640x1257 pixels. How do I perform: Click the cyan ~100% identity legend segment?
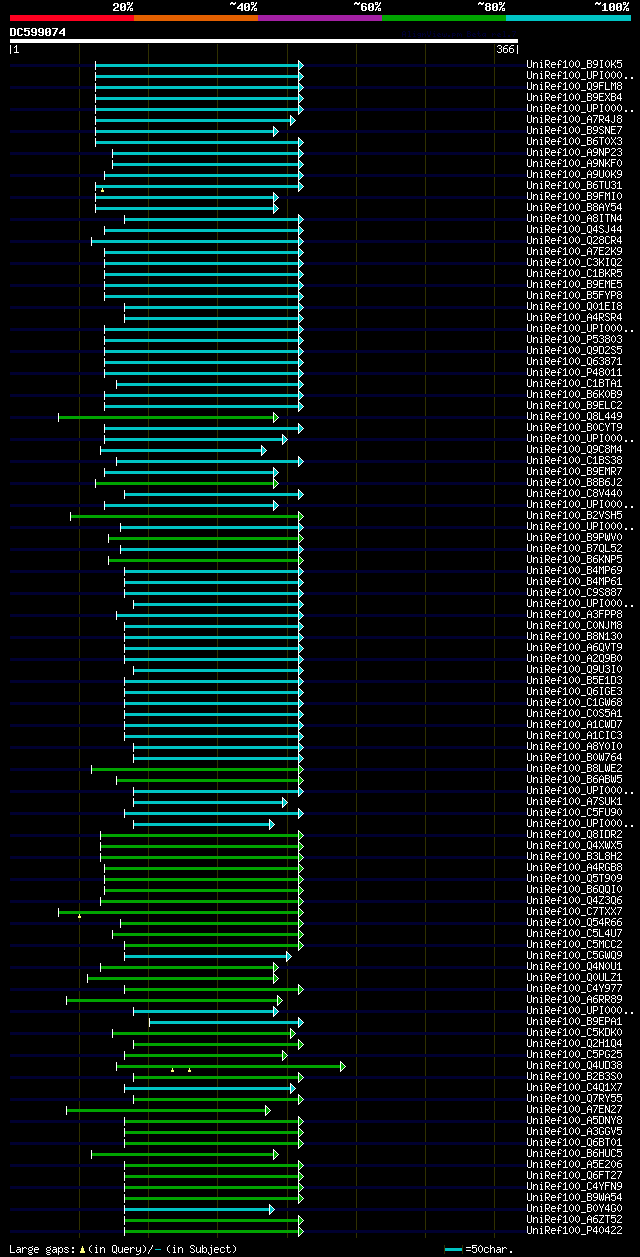coord(568,18)
